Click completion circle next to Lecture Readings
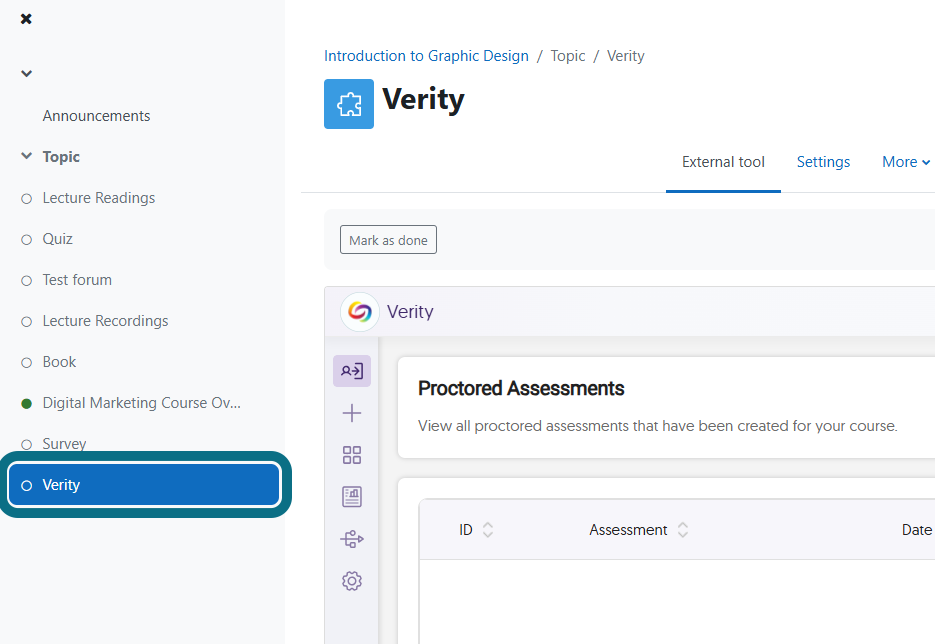This screenshot has height=644, width=935. [x=26, y=199]
